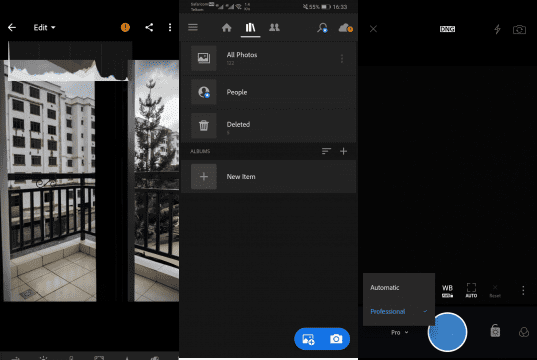Open the cloud sync status icon
537x360 pixels.
tap(345, 28)
